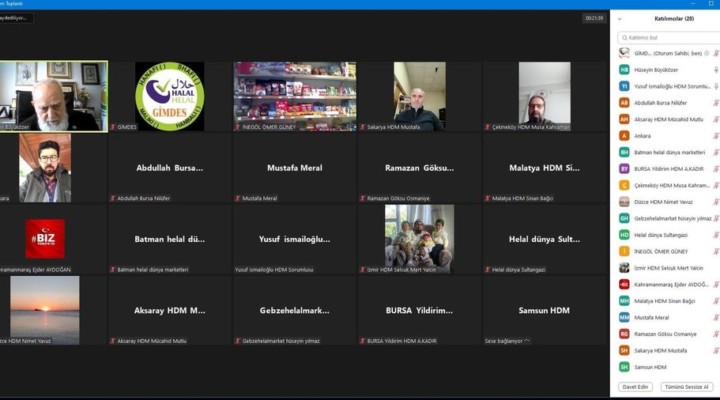
Task: Select the İzmir HDM Selcuk family photo tile
Action: coord(420,239)
